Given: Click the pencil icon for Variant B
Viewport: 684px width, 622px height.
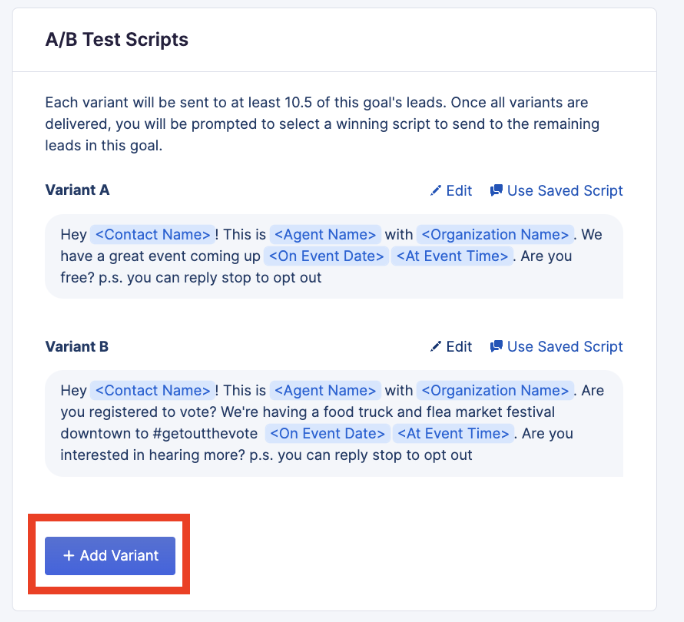Looking at the screenshot, I should pyautogui.click(x=435, y=347).
